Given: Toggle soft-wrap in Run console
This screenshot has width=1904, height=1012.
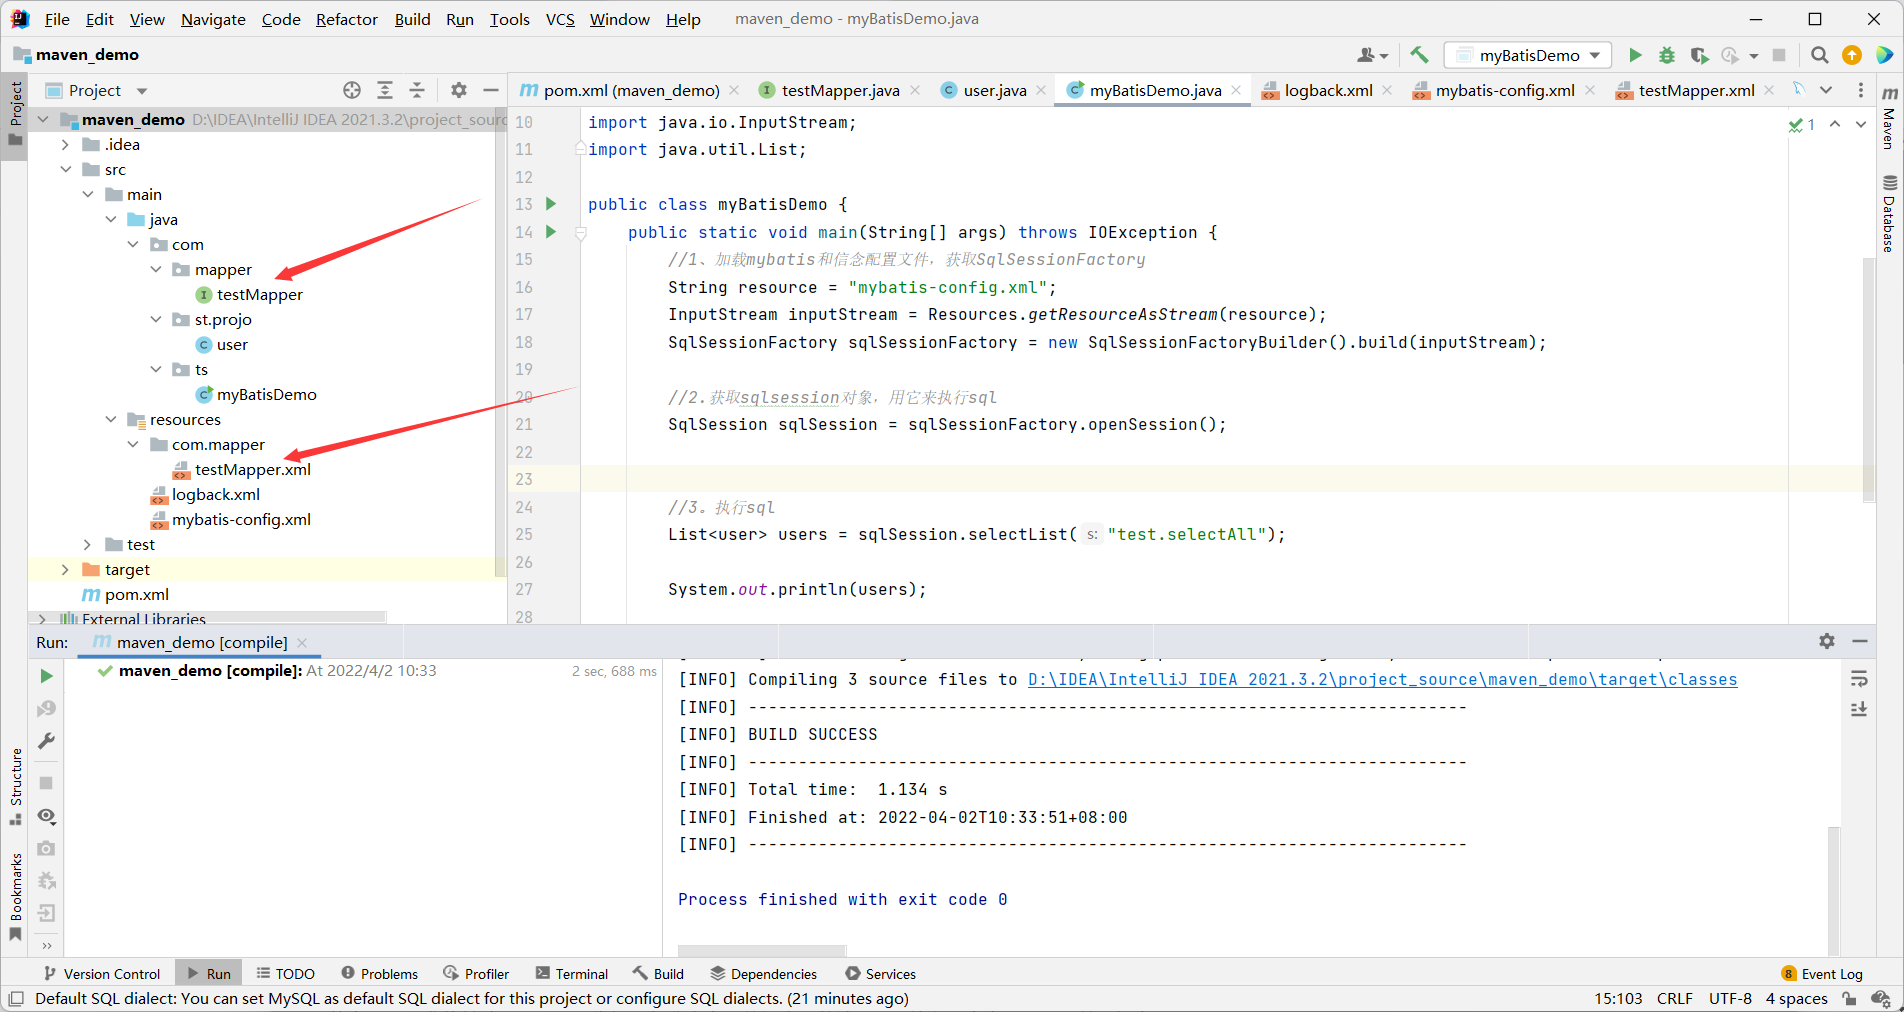Looking at the screenshot, I should (1859, 680).
